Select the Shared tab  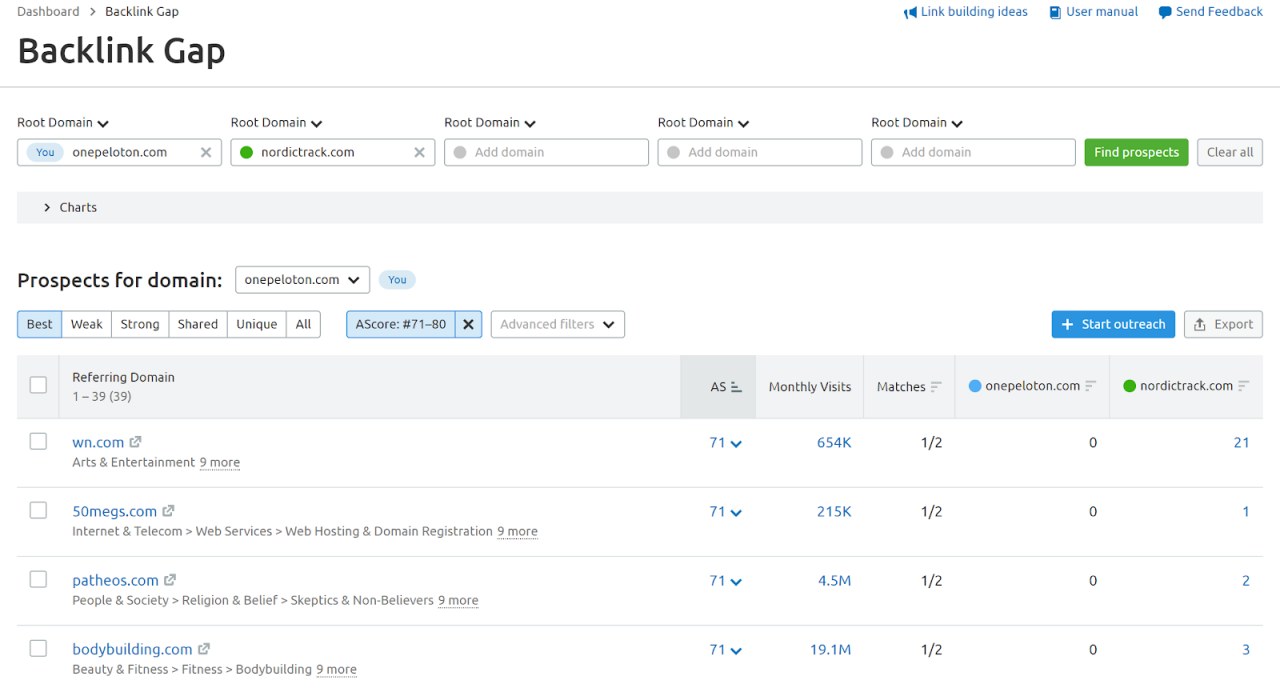pos(198,324)
